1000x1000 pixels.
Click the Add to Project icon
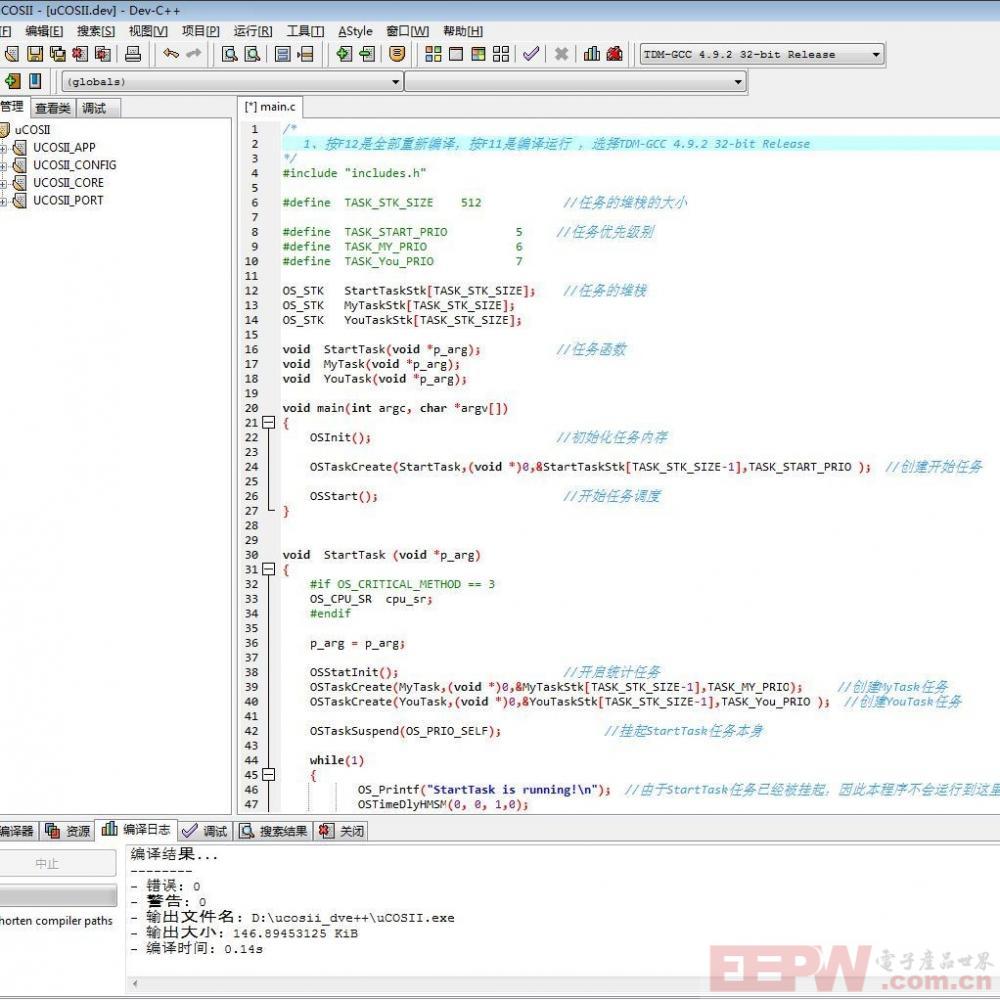coord(344,54)
